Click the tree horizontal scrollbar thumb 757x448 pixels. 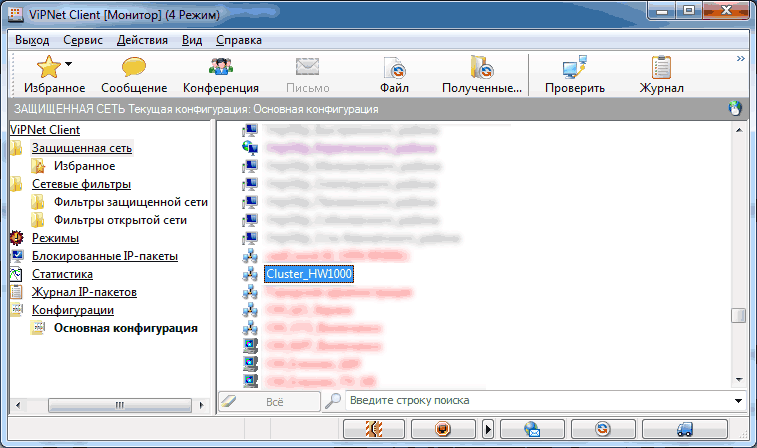tap(120, 406)
